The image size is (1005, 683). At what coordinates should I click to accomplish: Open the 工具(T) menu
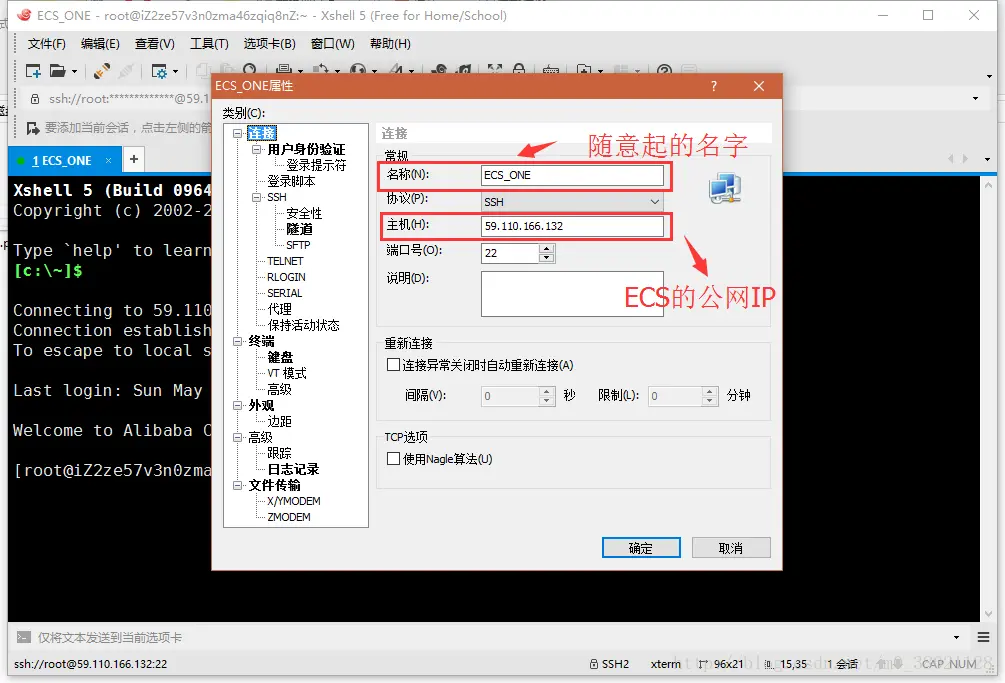pos(209,44)
